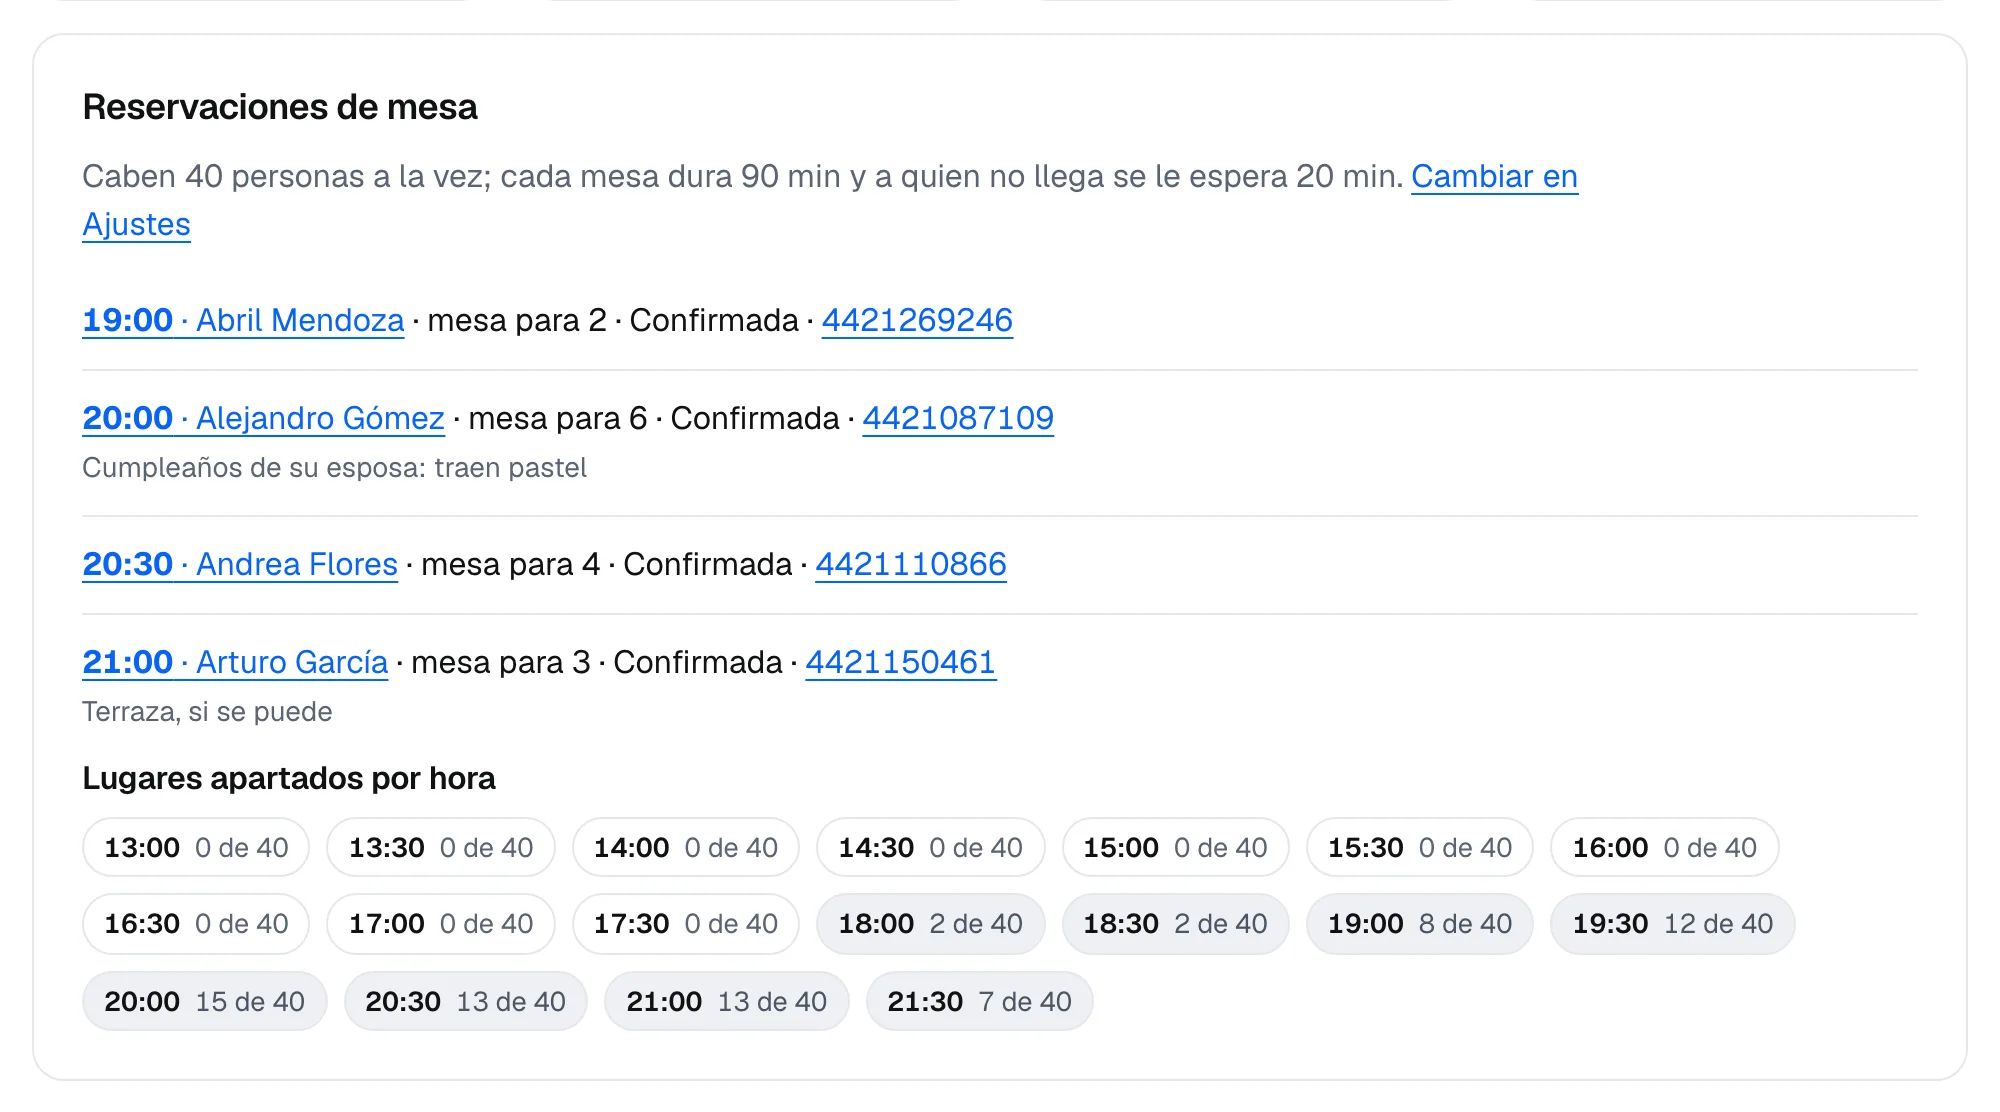Select the 15:00 time slot chip
The width and height of the screenshot is (2000, 1112).
(1176, 848)
